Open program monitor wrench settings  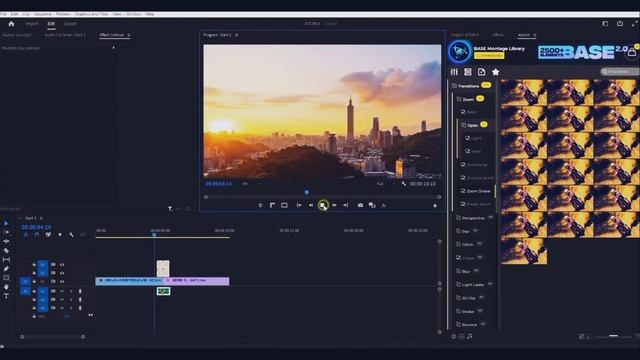pos(404,184)
